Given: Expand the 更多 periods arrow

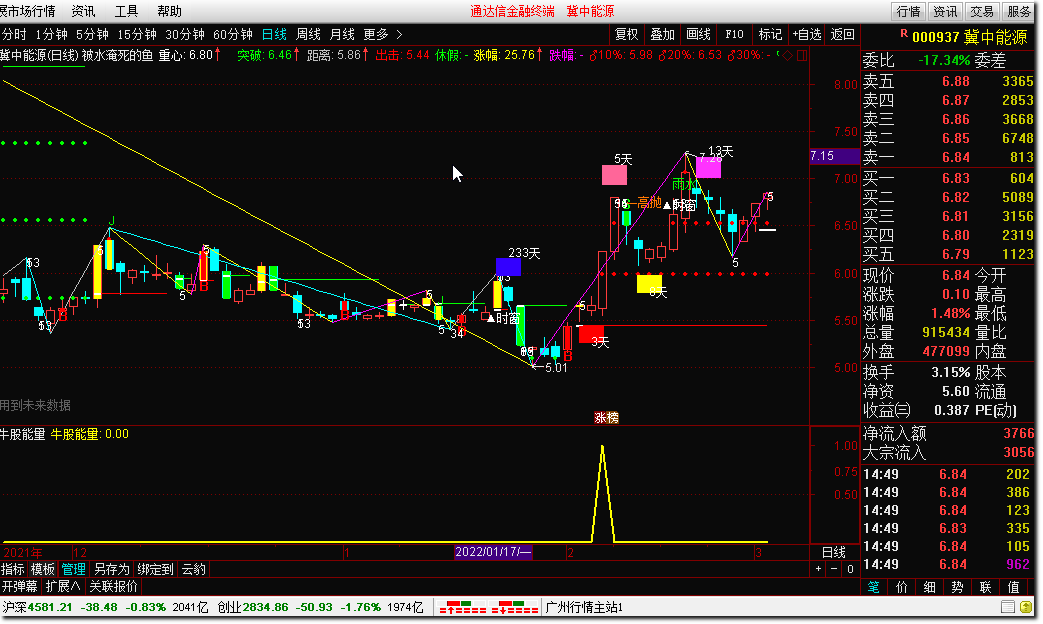Looking at the screenshot, I should (x=399, y=34).
